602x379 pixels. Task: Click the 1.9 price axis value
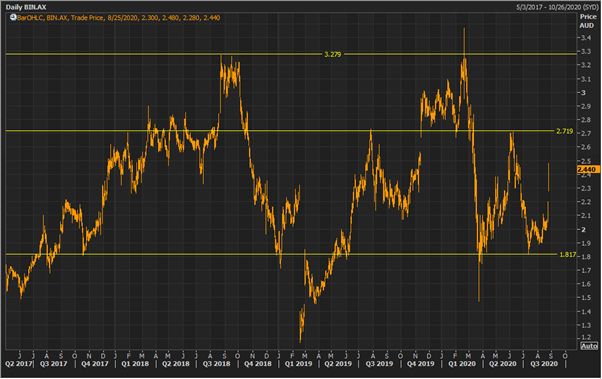click(586, 243)
